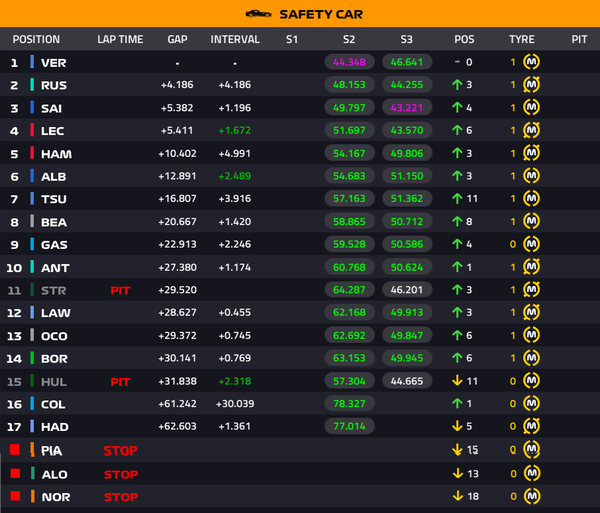Click the INTERVAL column header
600x513 pixels.
coord(235,39)
